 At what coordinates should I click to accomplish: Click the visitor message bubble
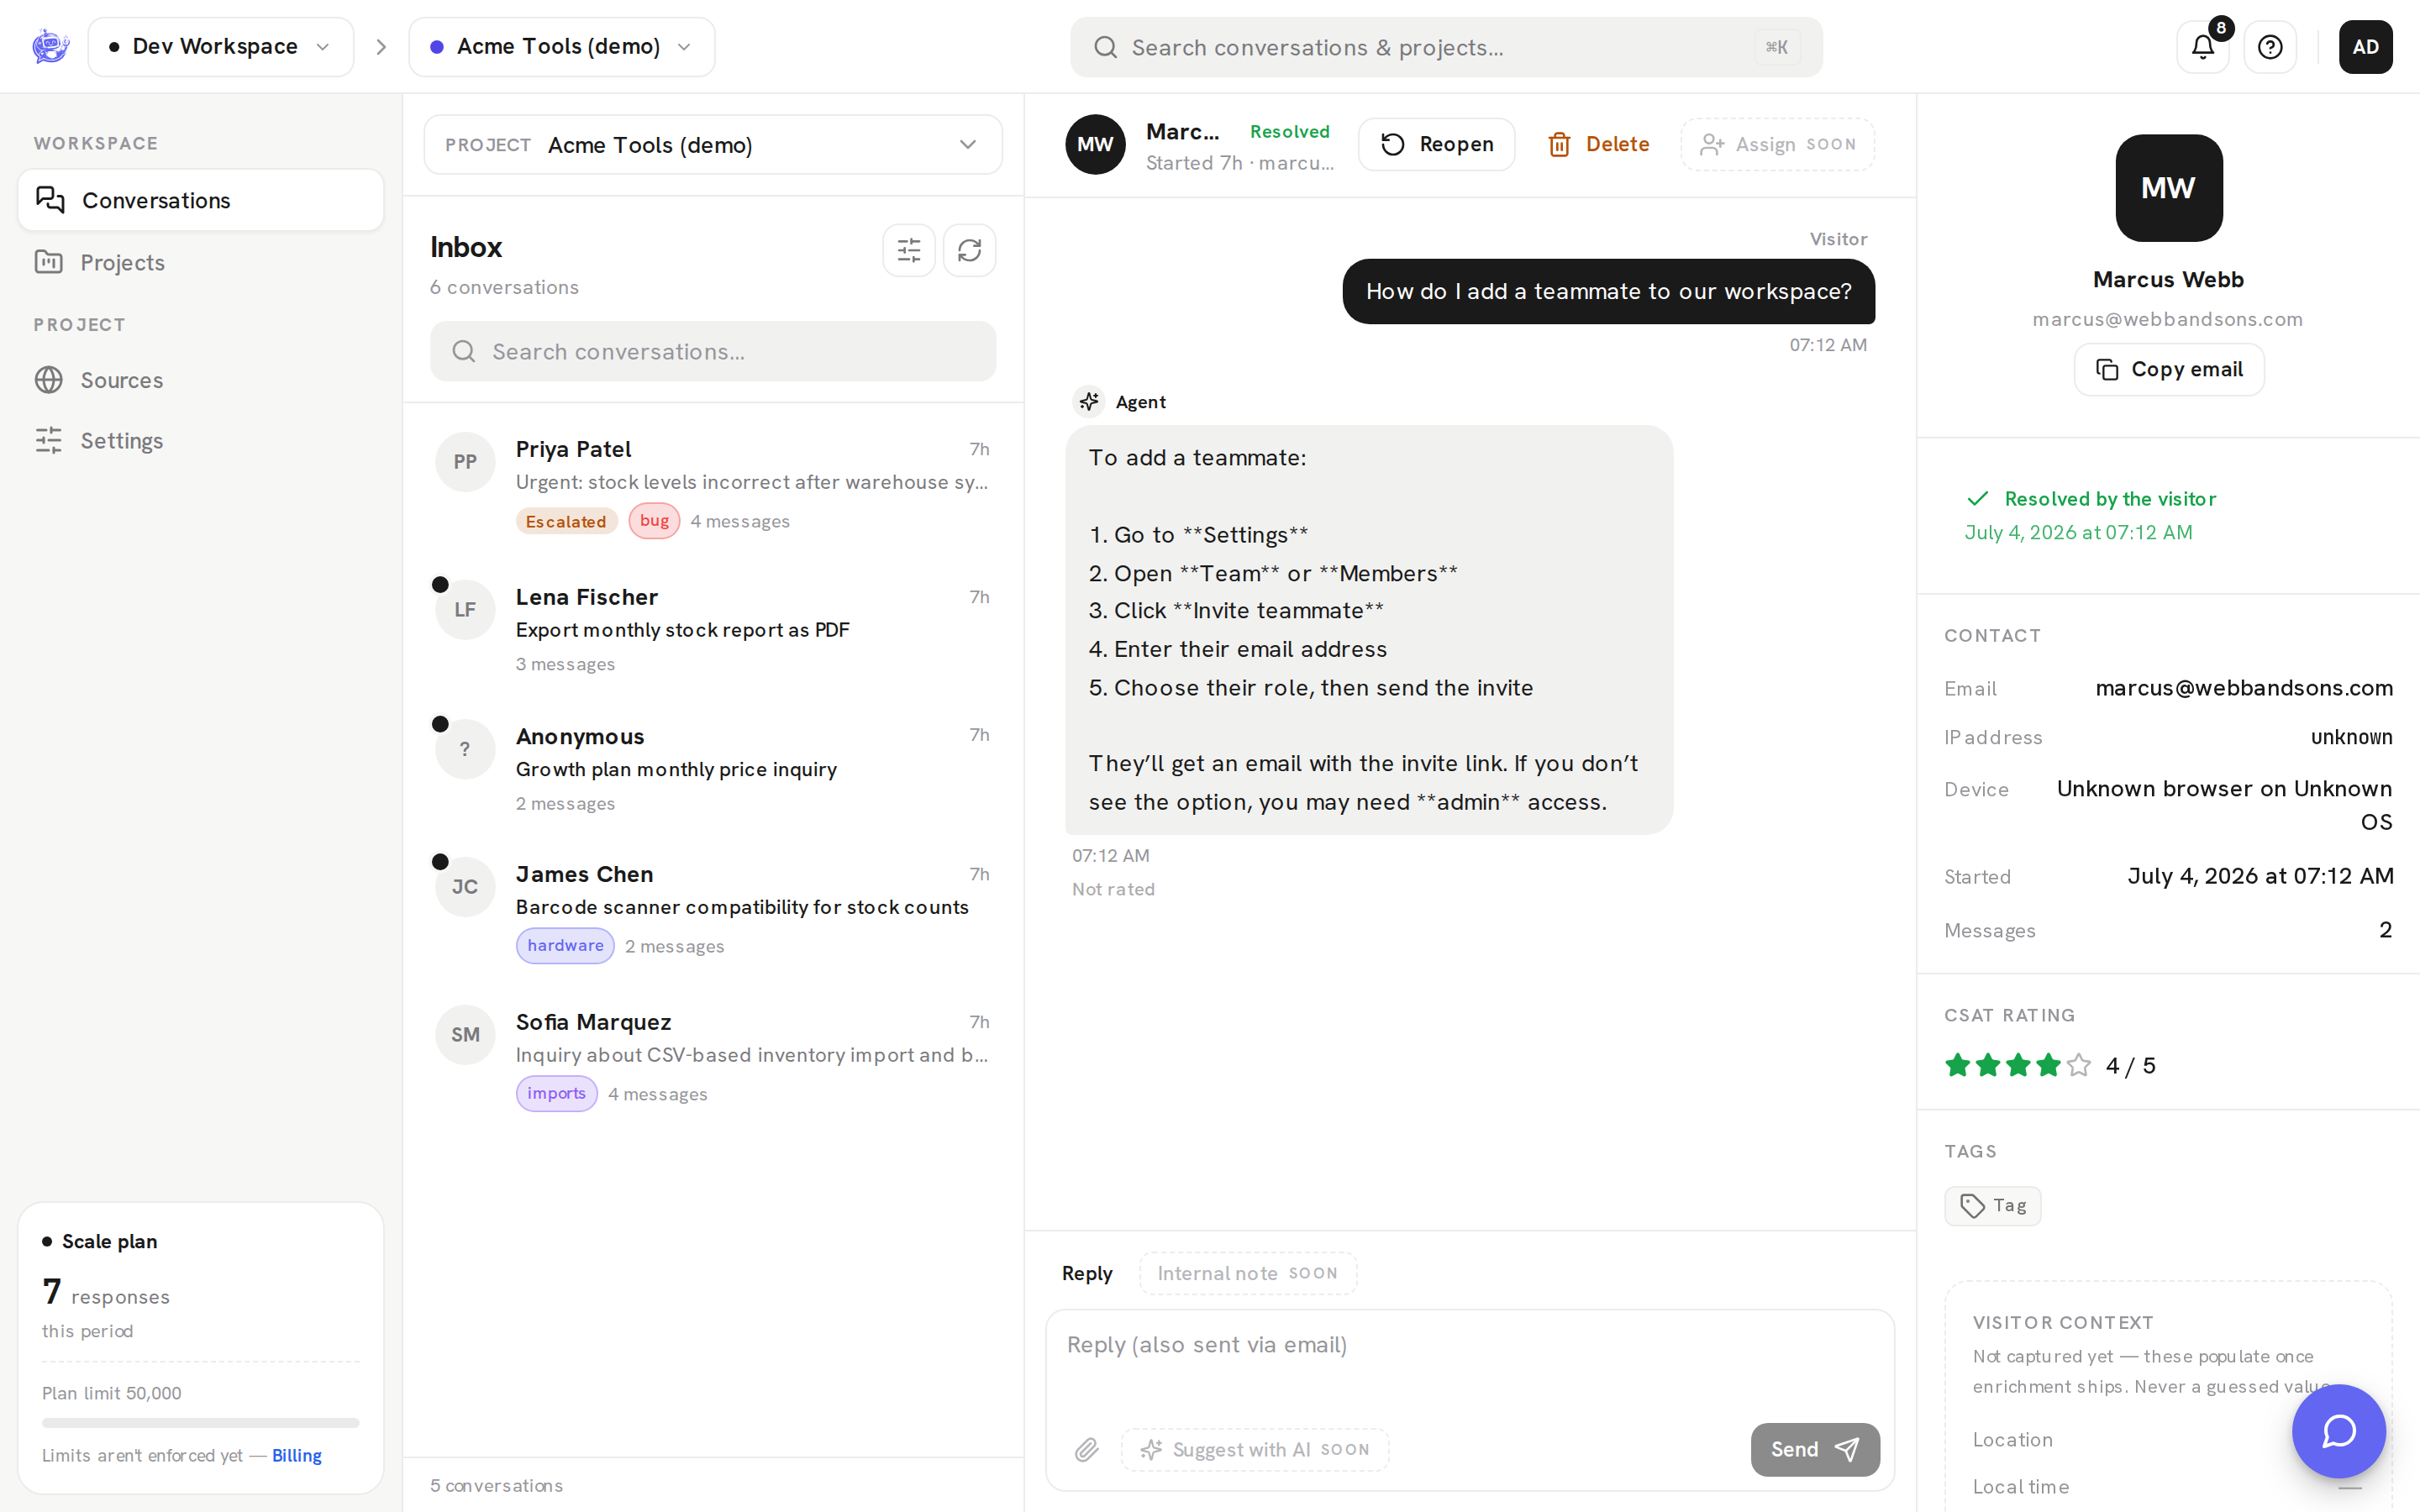coord(1608,291)
